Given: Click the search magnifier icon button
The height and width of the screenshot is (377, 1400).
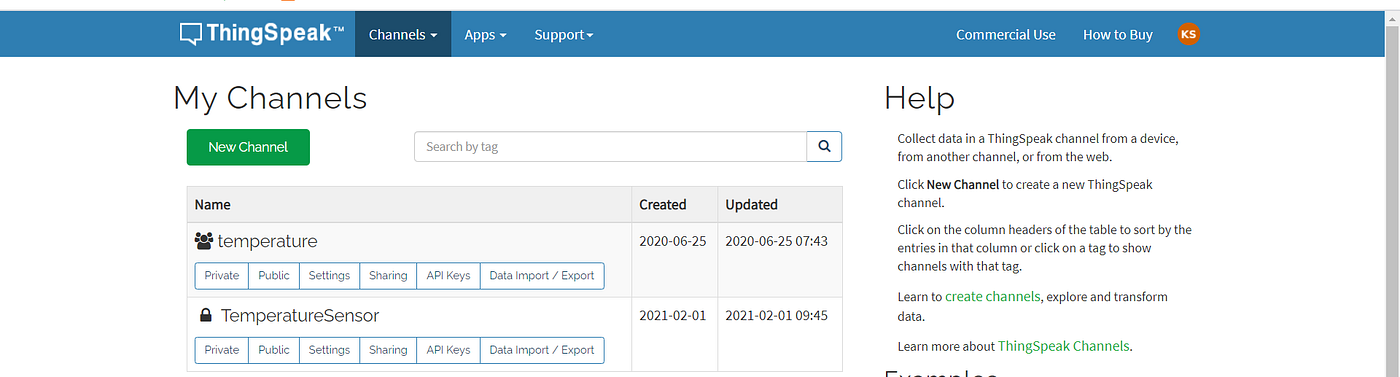Looking at the screenshot, I should [x=824, y=146].
